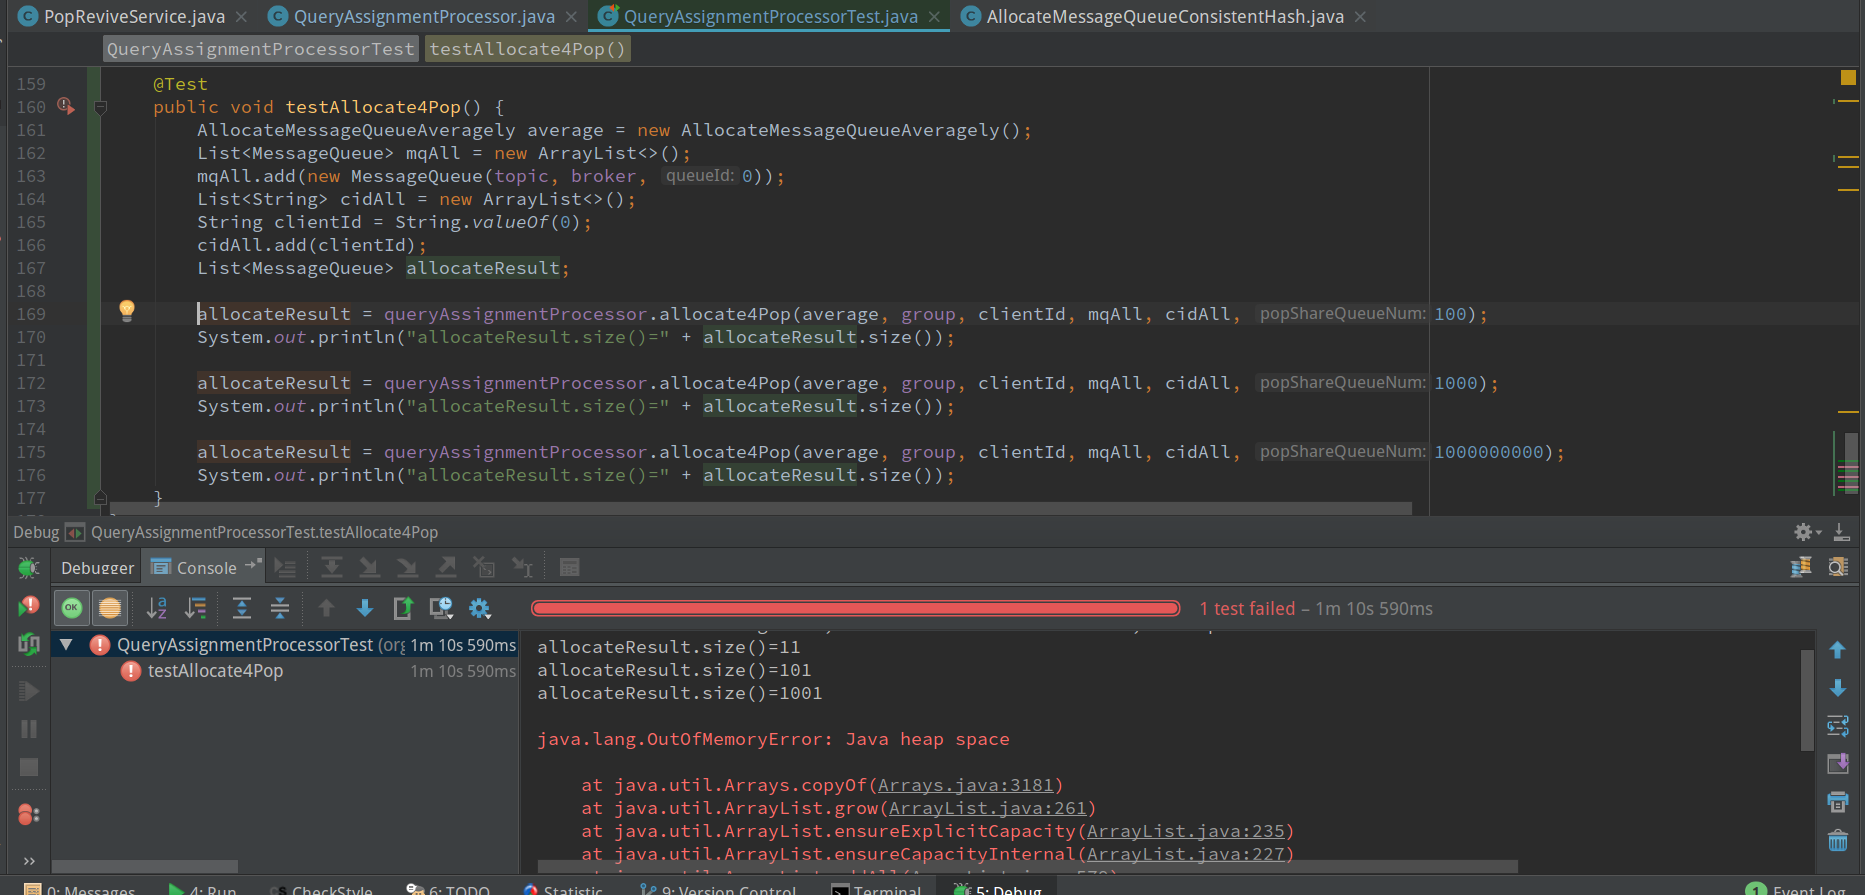Click the run/debug gutter icon beside testAllocate4Pop

[x=66, y=105]
